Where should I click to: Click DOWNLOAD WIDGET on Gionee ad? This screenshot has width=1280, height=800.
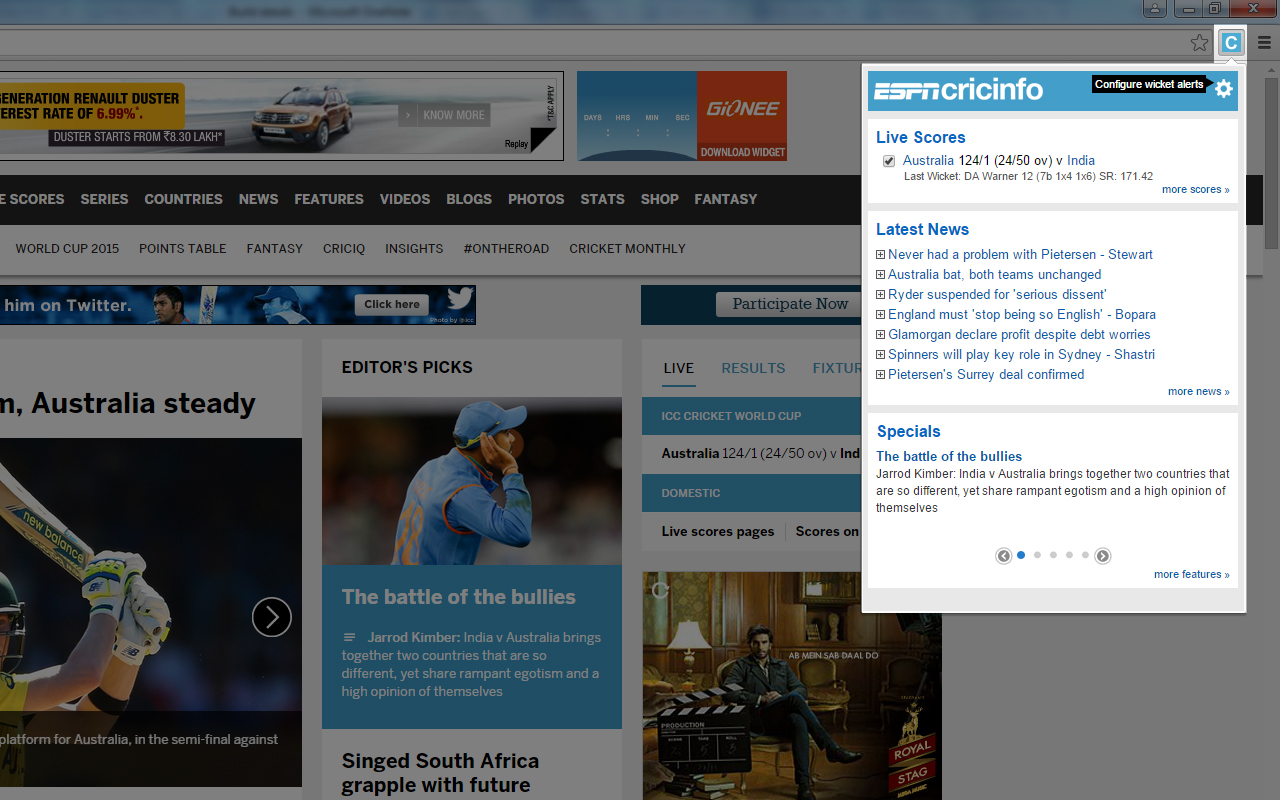pos(743,153)
